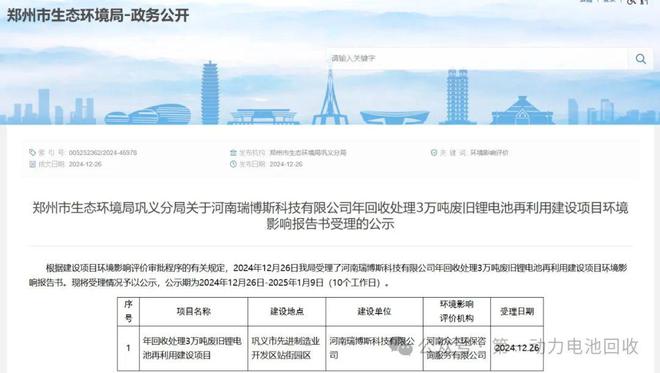Image resolution: width=660 pixels, height=373 pixels.
Task: Click the article headline about 河南瑞博斯科技有限公司
Action: [330, 216]
